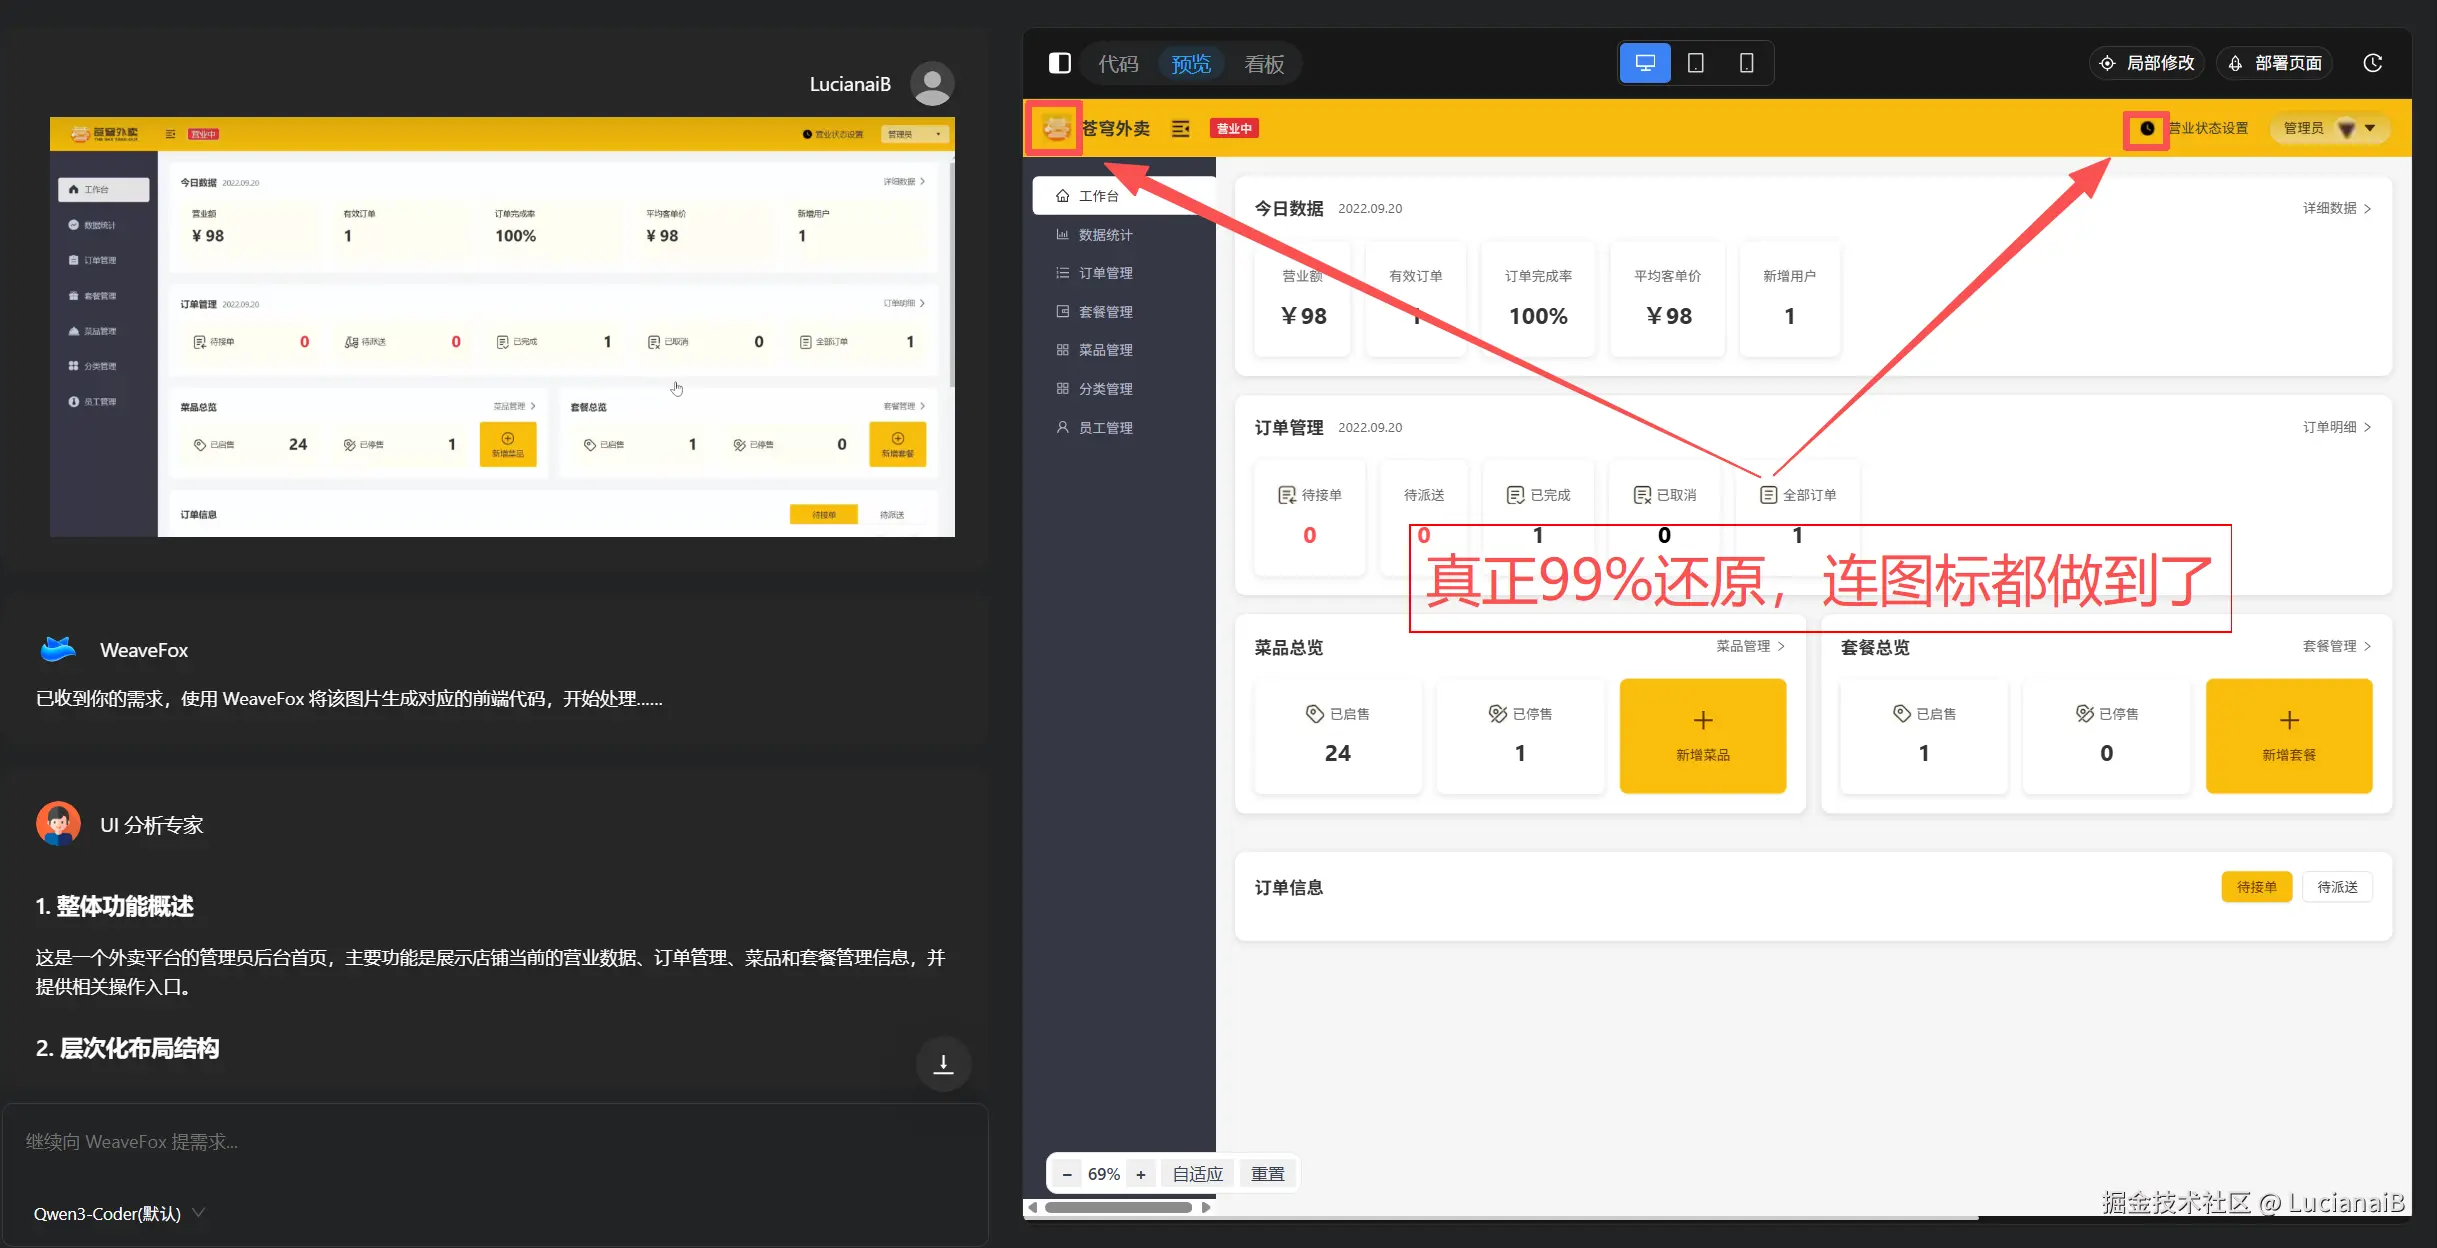Switch to tablet preview mode

[x=1696, y=63]
